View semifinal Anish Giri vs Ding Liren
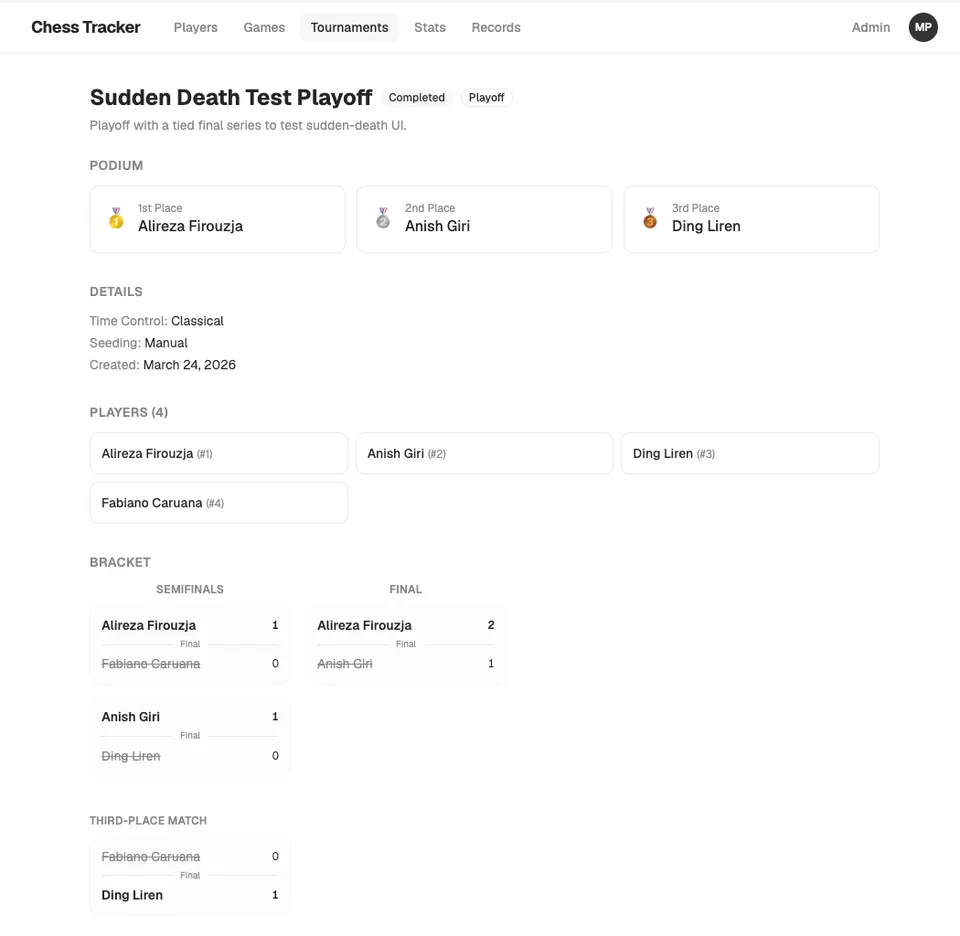This screenshot has height=936, width=960. click(x=190, y=736)
